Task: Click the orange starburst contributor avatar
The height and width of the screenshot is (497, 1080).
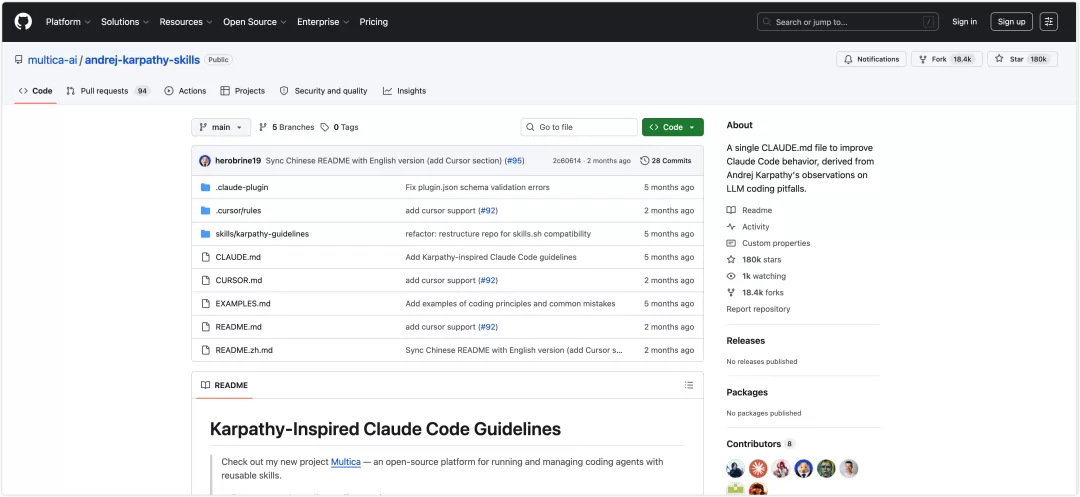Action: 758,469
